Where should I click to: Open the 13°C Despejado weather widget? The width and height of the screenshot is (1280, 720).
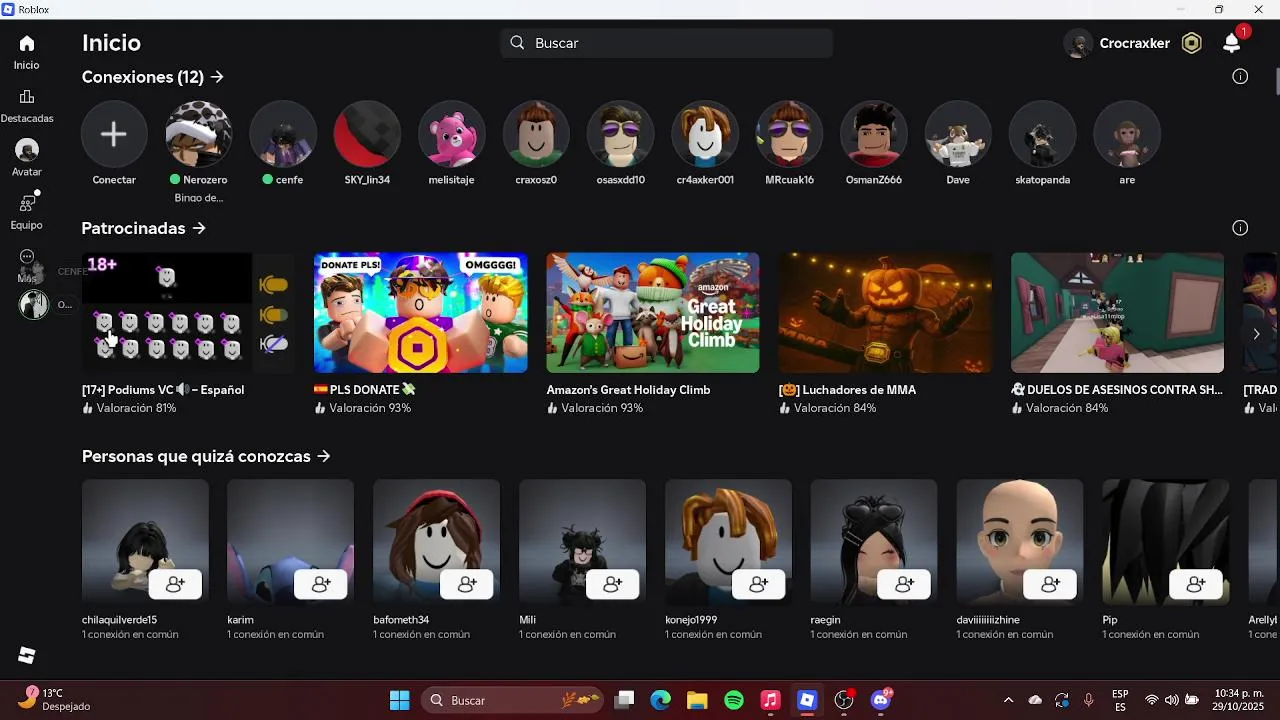[55, 700]
